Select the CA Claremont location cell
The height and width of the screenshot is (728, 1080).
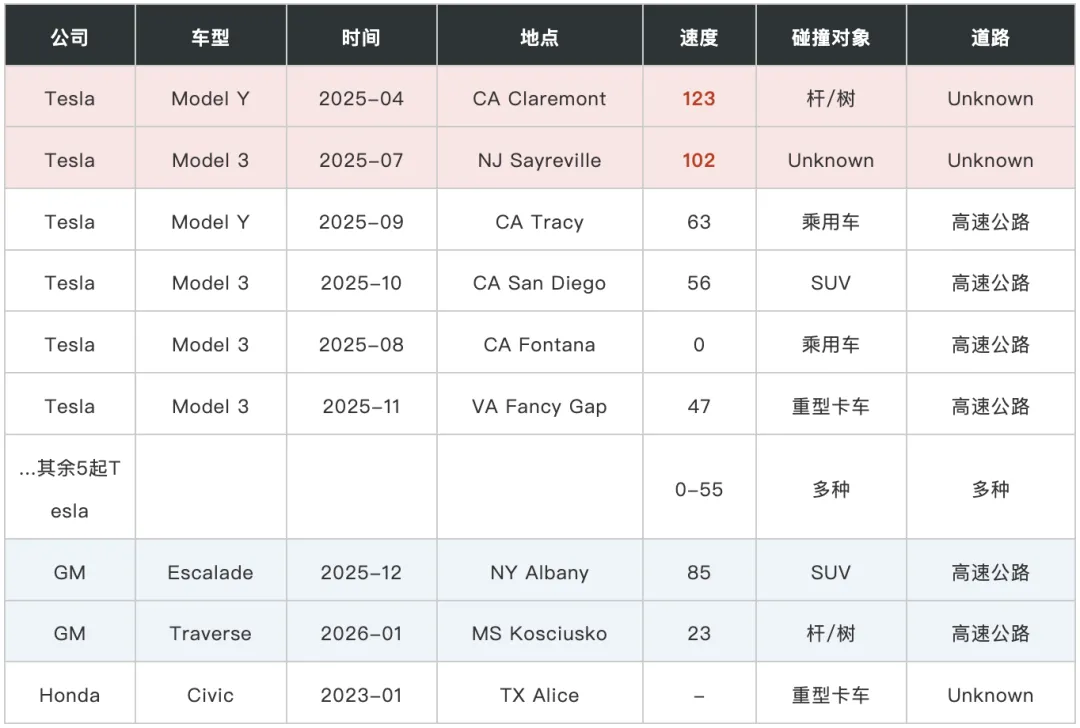point(540,98)
